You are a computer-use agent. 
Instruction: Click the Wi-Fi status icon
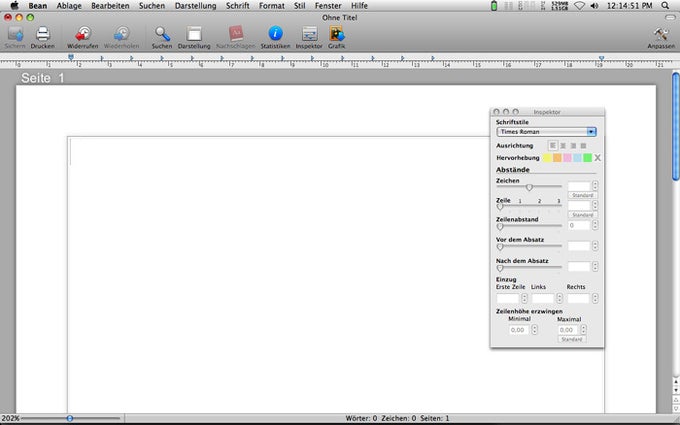579,6
